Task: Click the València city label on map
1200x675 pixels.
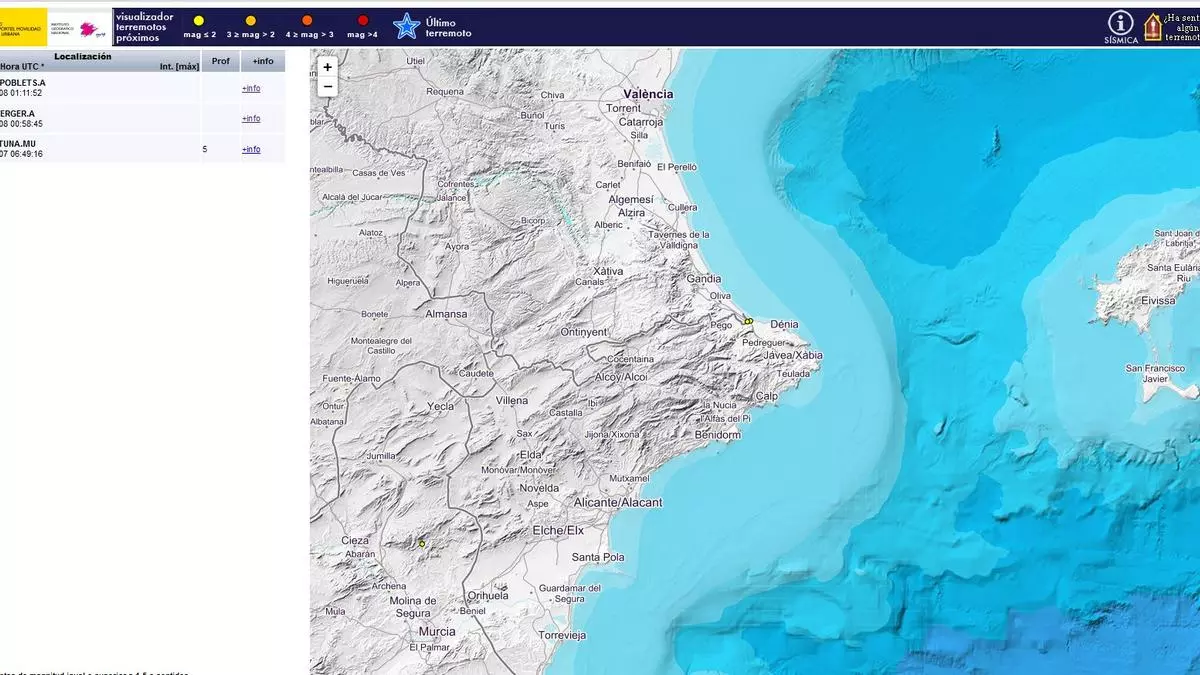Action: point(648,94)
